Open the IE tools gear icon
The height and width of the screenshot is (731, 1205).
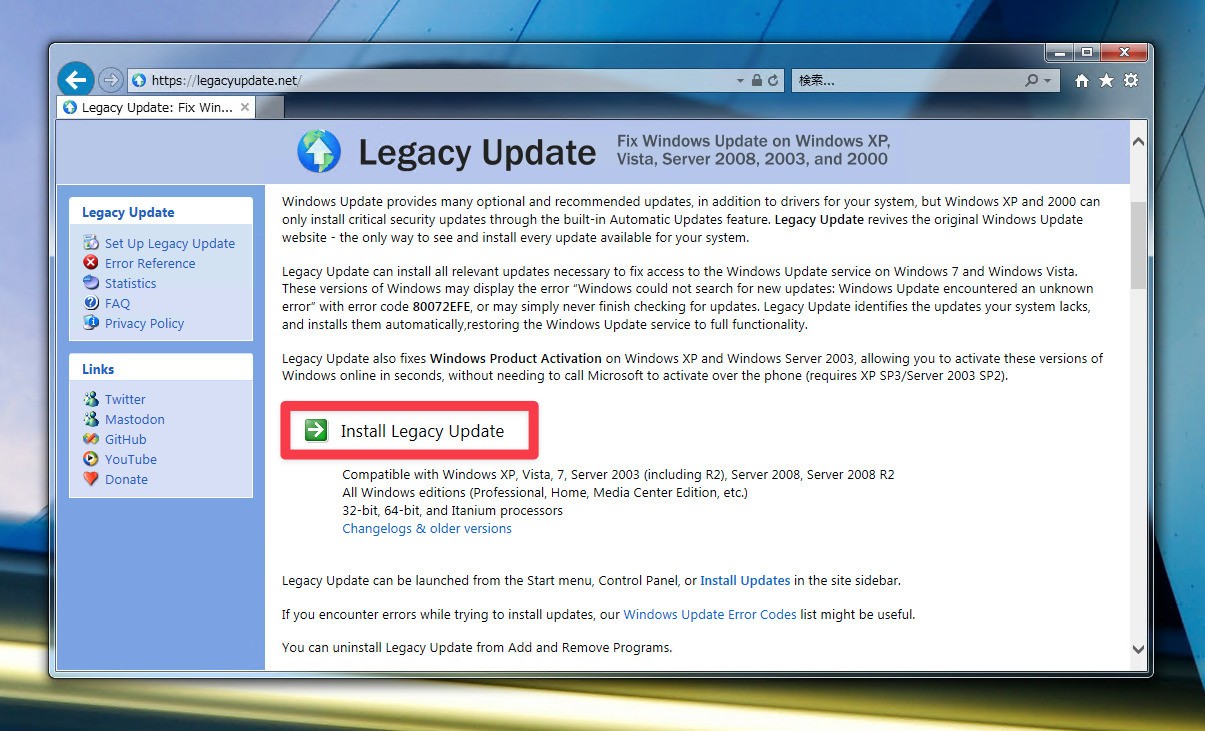[1131, 81]
